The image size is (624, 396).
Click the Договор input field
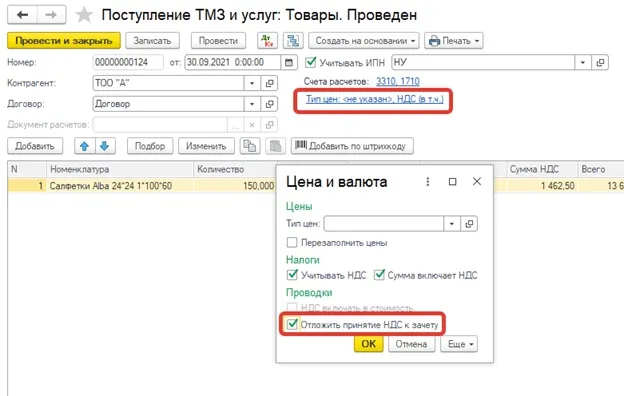pyautogui.click(x=168, y=104)
